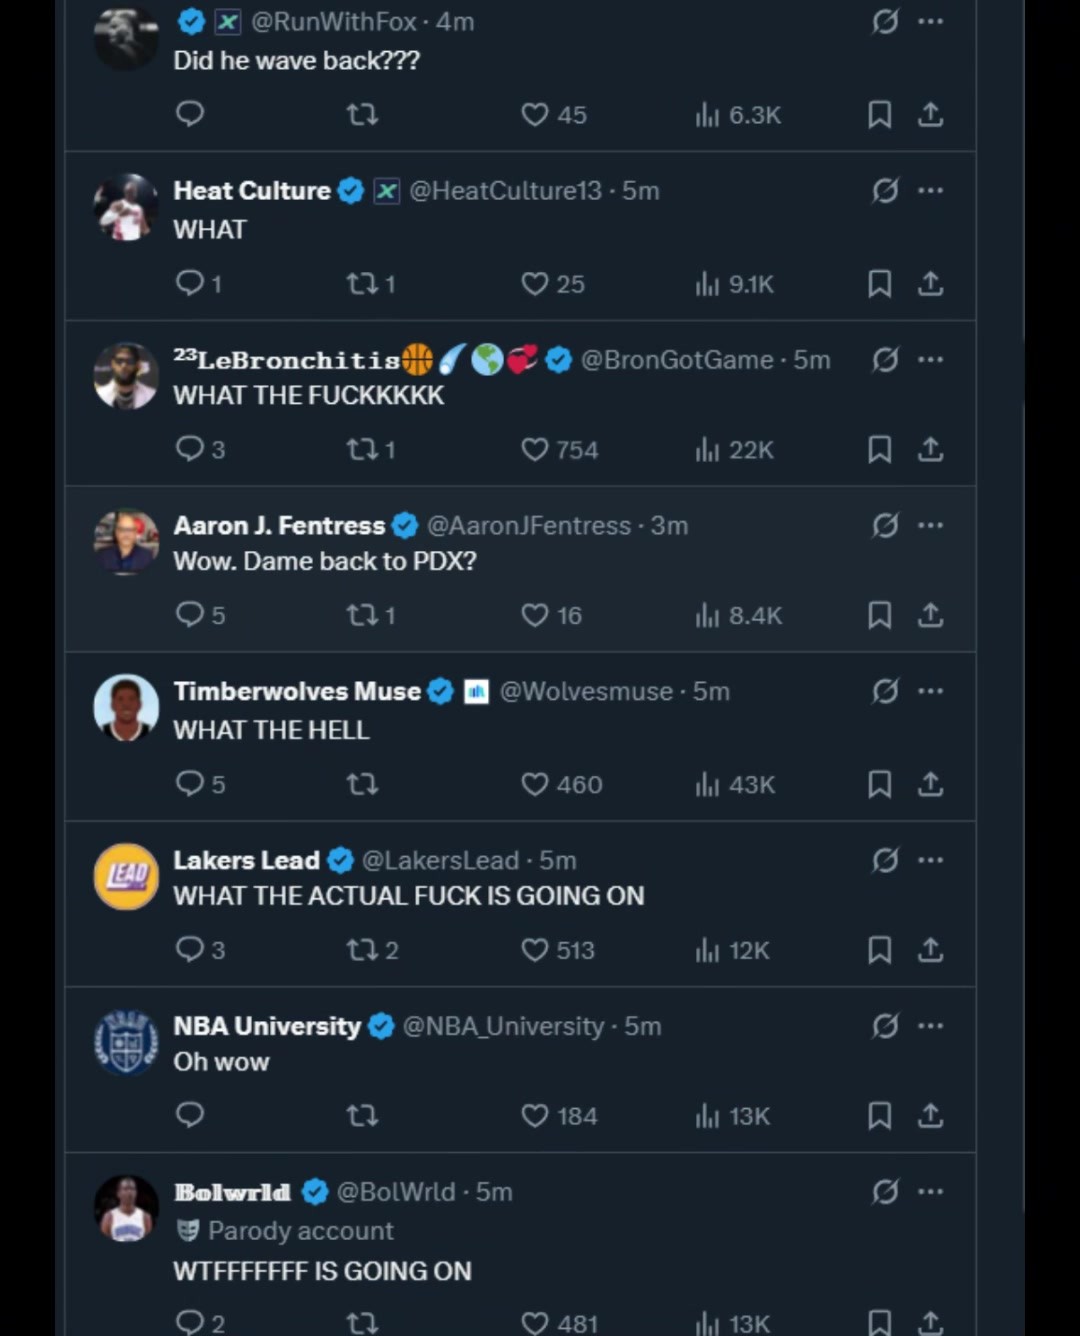The height and width of the screenshot is (1336, 1080).
Task: Click Timberwolves Muse profile avatar
Action: coord(126,707)
